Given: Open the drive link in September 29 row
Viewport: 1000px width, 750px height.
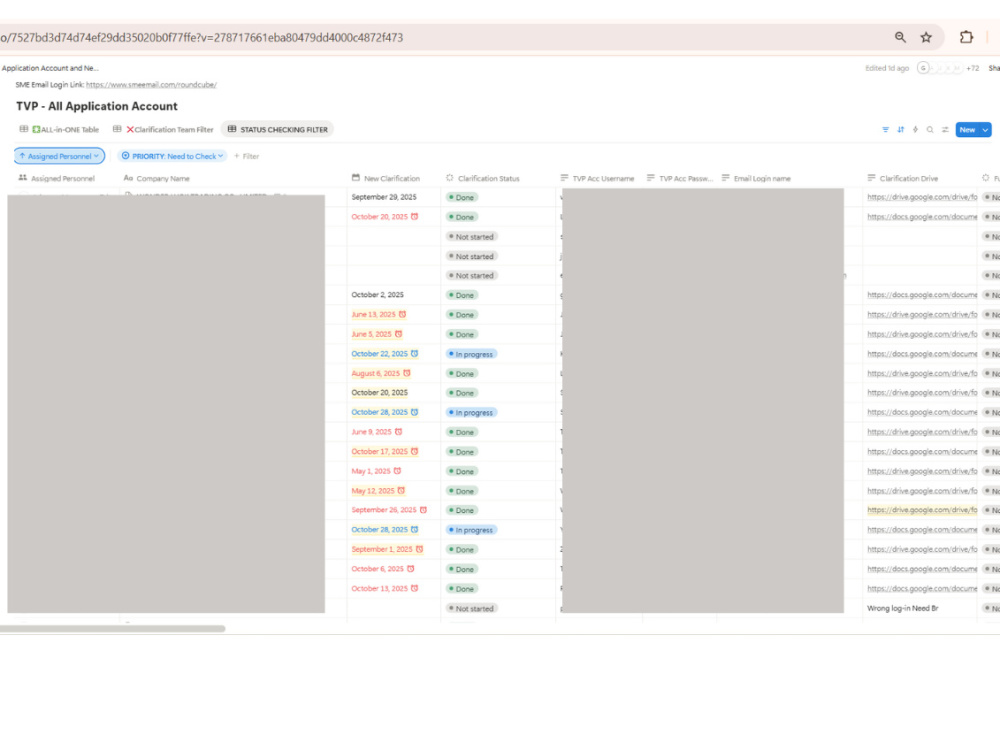Looking at the screenshot, I should 922,197.
